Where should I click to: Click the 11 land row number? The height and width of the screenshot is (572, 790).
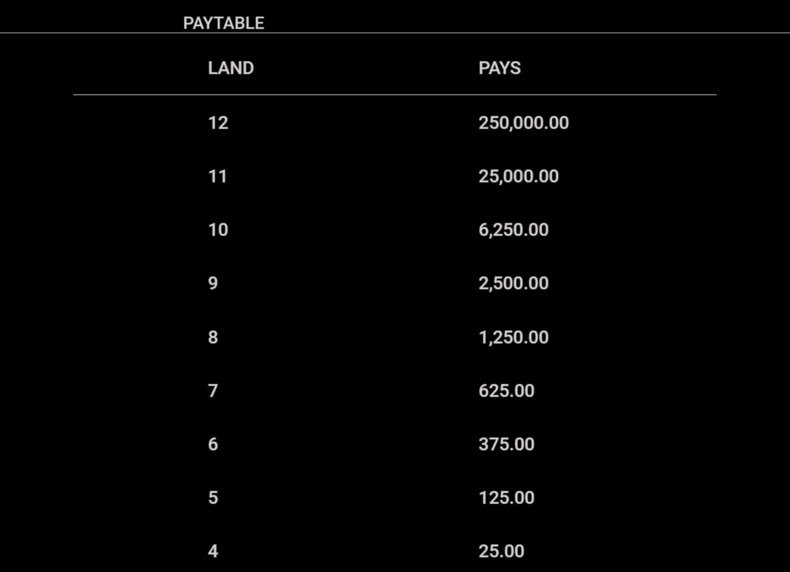click(218, 176)
